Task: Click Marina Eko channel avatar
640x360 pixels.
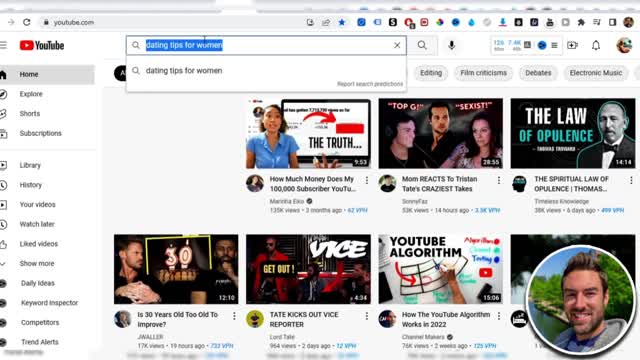Action: [x=255, y=183]
